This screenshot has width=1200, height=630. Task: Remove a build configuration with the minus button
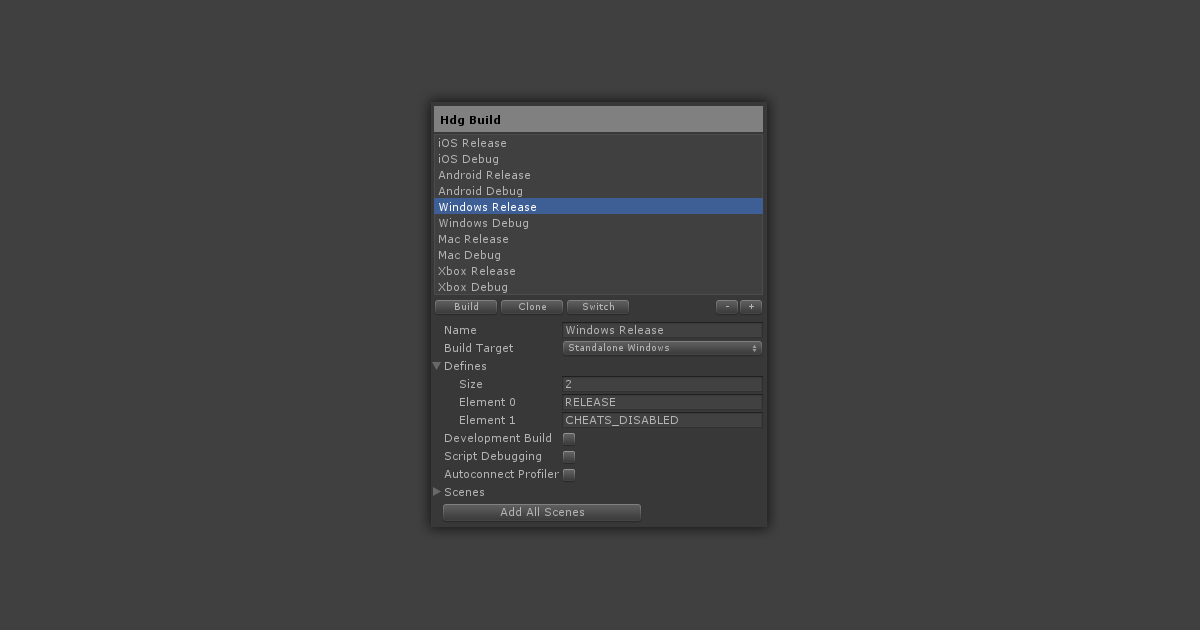[x=727, y=307]
